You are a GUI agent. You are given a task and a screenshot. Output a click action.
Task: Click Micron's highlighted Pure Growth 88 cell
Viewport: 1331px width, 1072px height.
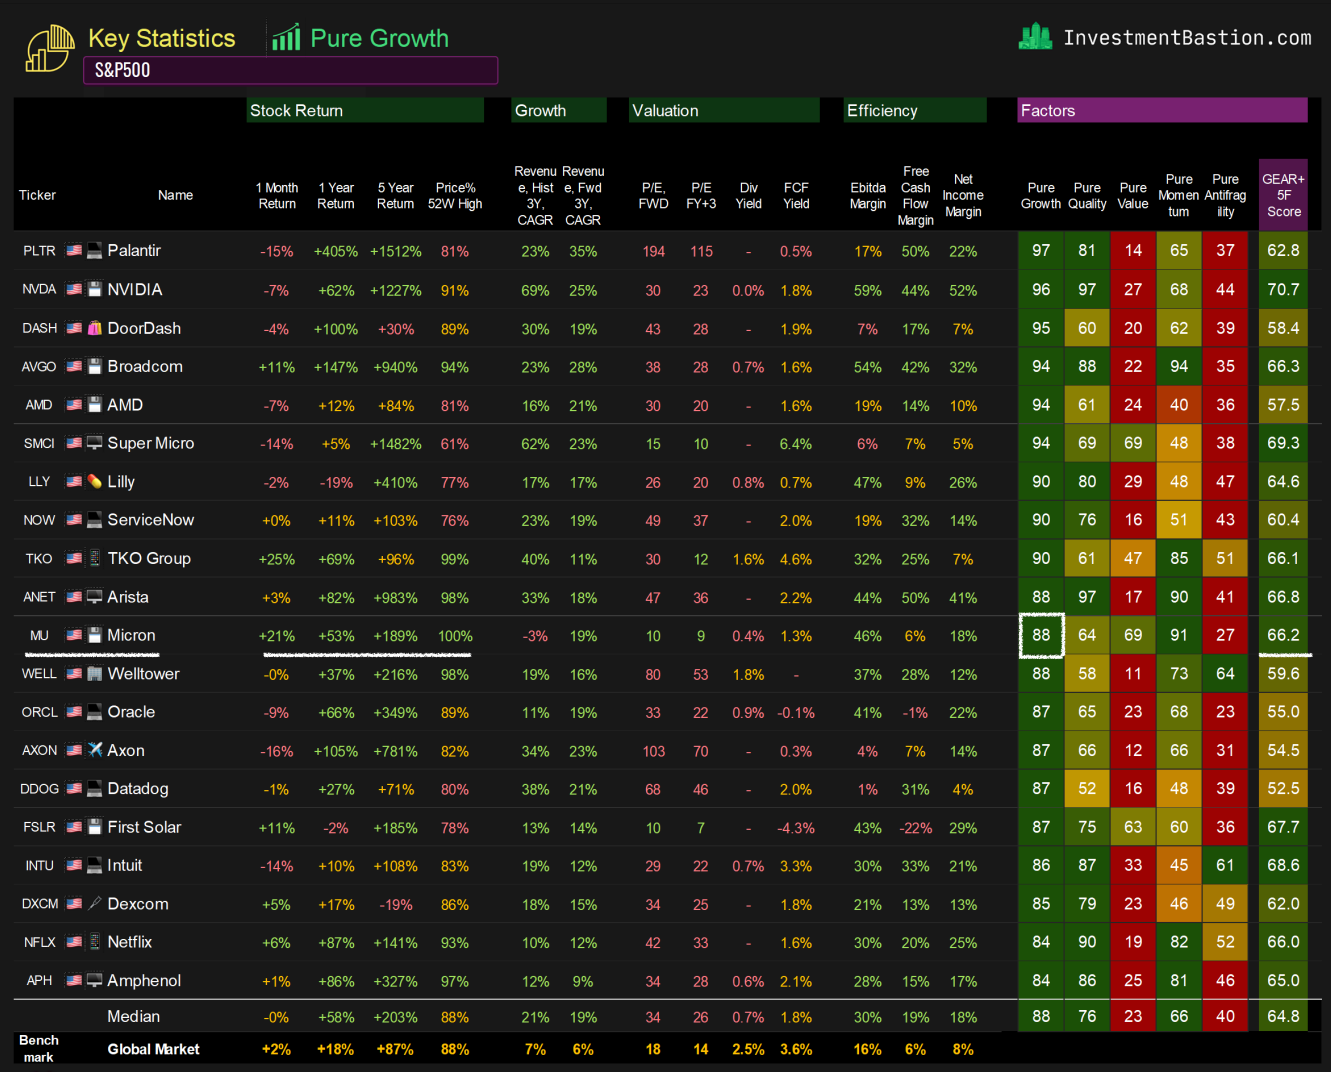(1041, 635)
